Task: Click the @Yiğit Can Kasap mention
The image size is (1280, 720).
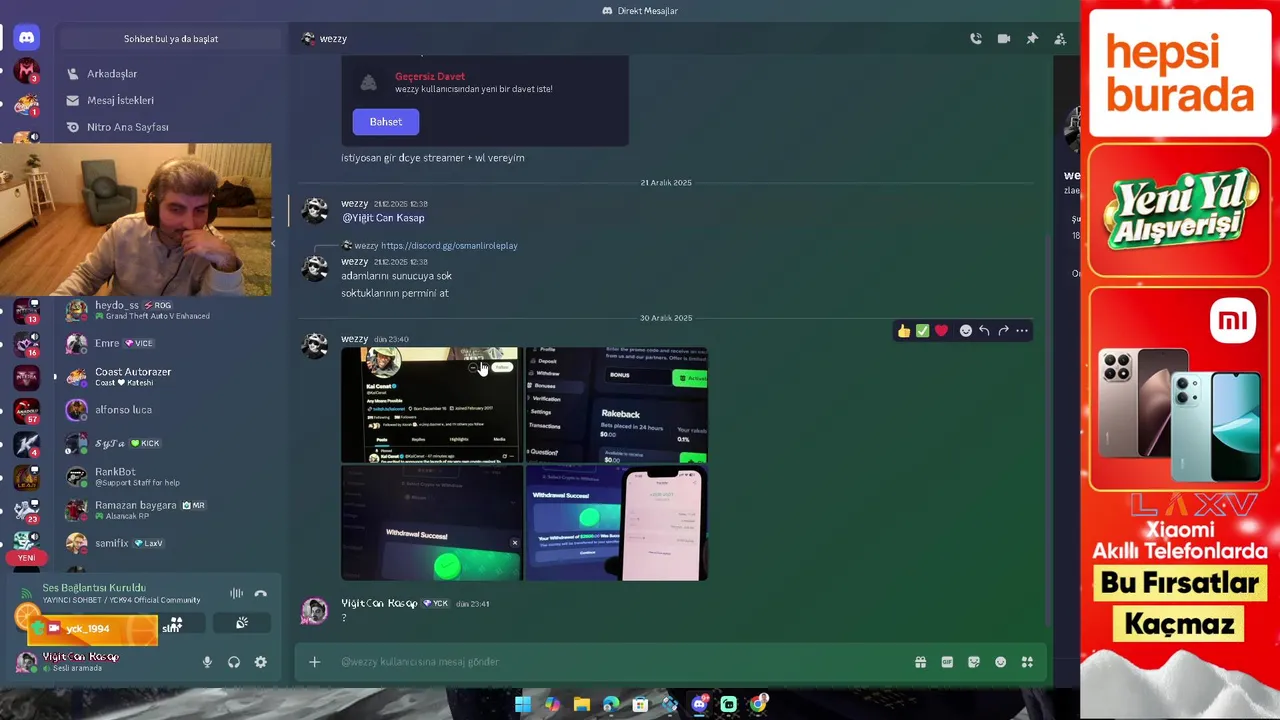Action: (x=383, y=218)
